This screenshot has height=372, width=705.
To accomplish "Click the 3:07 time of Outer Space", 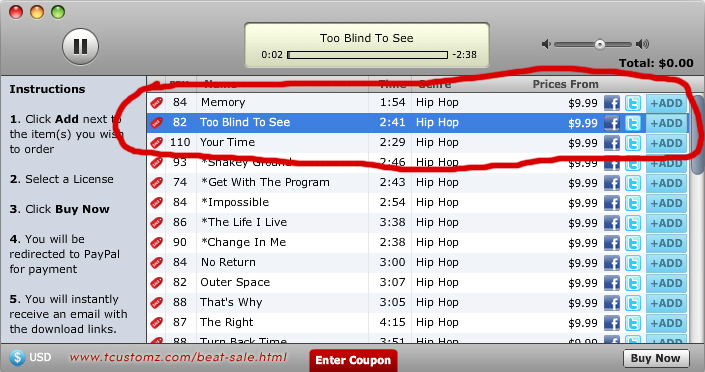I will pyautogui.click(x=392, y=282).
